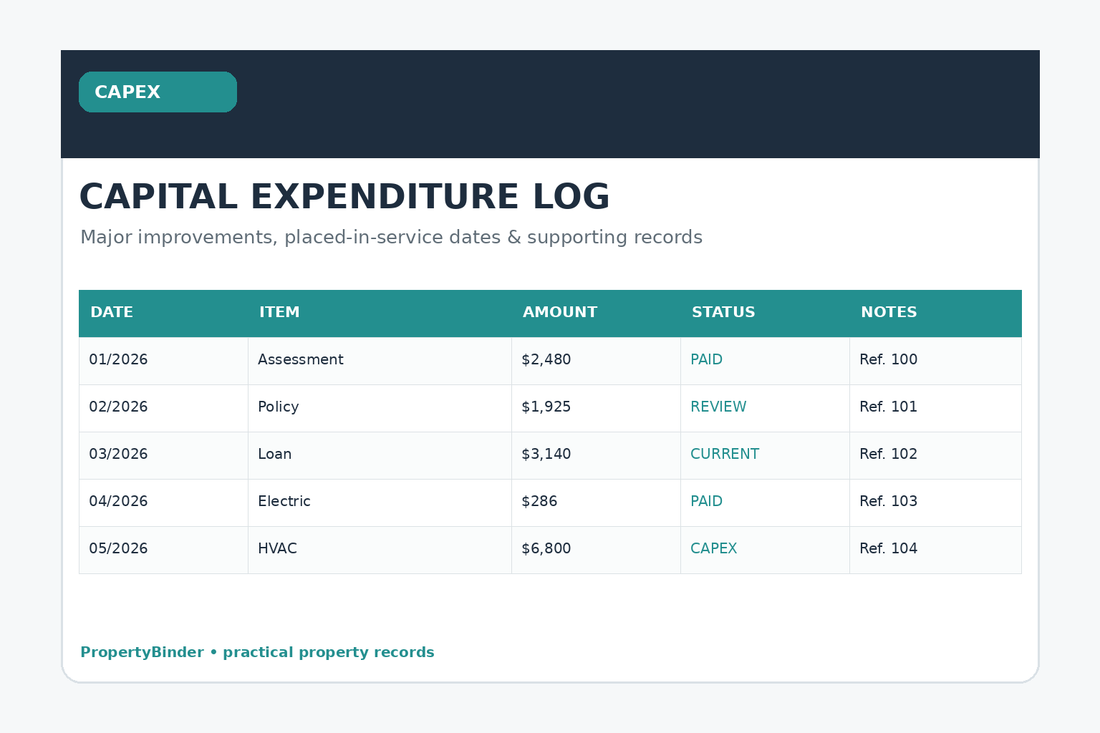Screen dimensions: 1100x733
Task: Open note Ref. 100
Action: (889, 360)
